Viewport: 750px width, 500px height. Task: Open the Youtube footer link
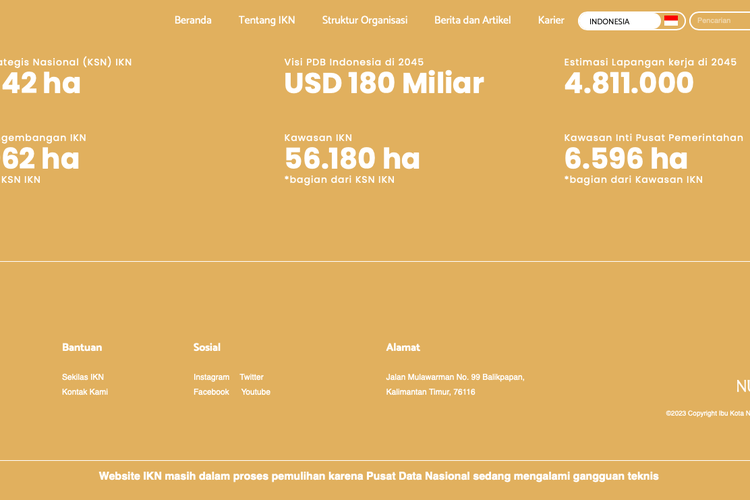click(255, 392)
